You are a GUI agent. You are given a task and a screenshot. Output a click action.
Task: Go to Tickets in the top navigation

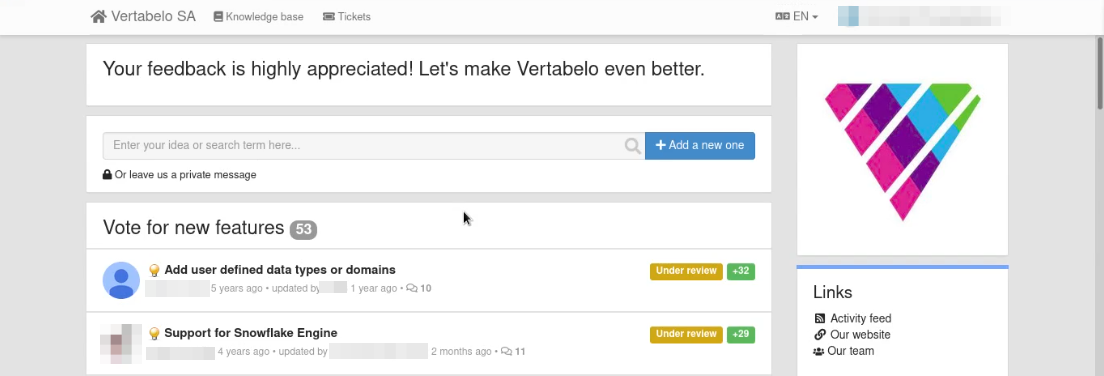coord(346,16)
